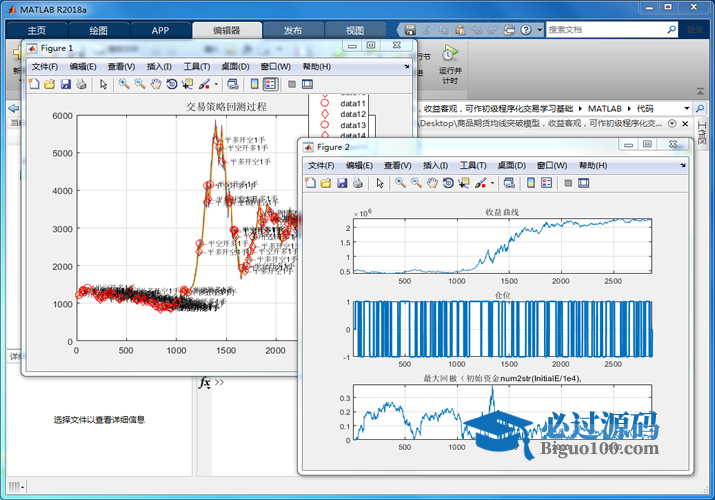
Task: Activate Zoom Out tool in Figure 1
Action: pos(140,84)
